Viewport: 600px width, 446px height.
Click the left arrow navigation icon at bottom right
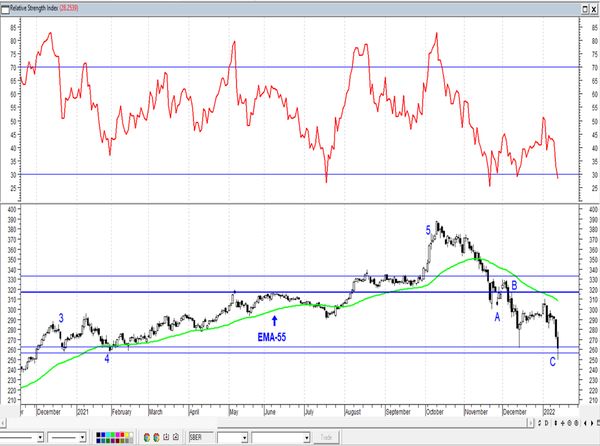pos(586,423)
